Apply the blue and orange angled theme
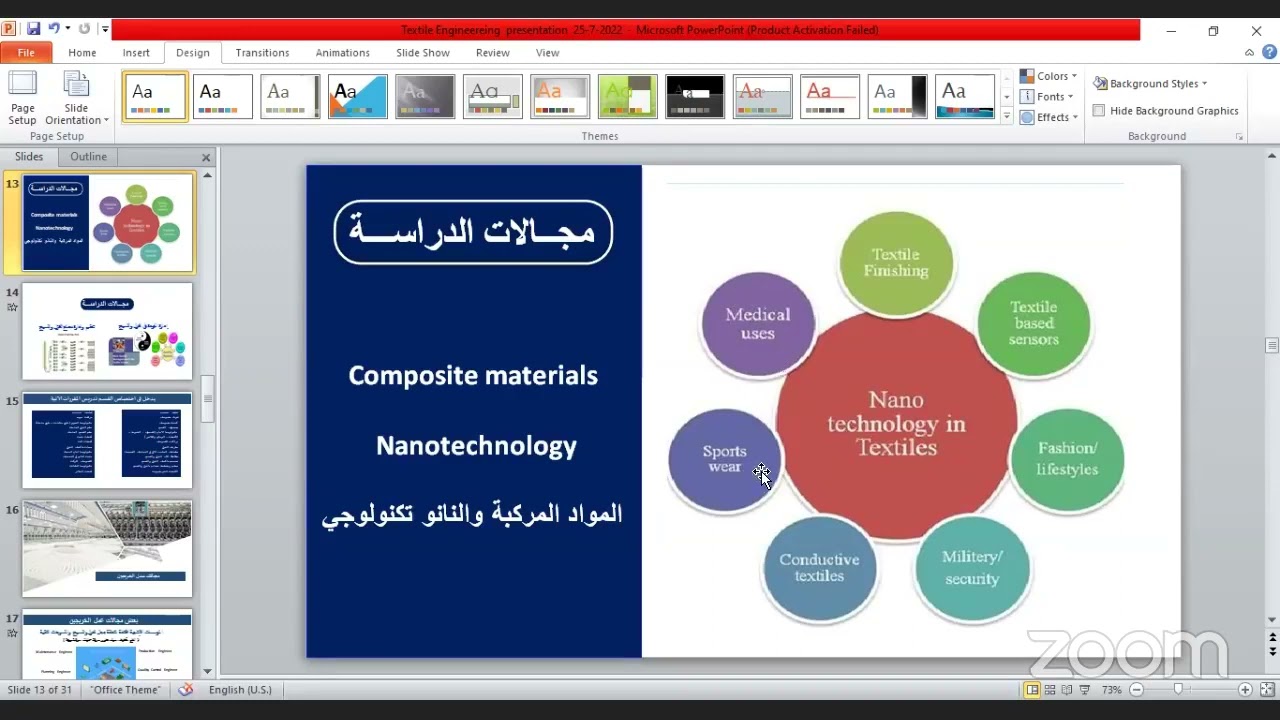Image resolution: width=1280 pixels, height=720 pixels. pos(358,96)
